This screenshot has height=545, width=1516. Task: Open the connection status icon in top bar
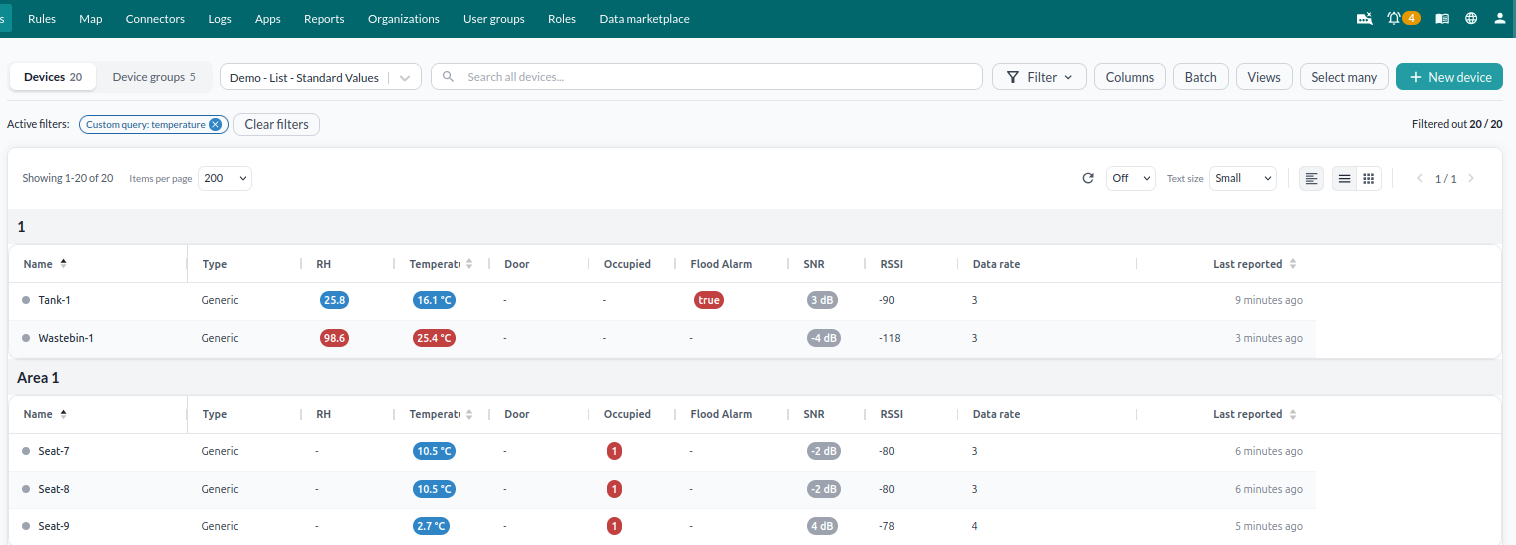point(1365,18)
